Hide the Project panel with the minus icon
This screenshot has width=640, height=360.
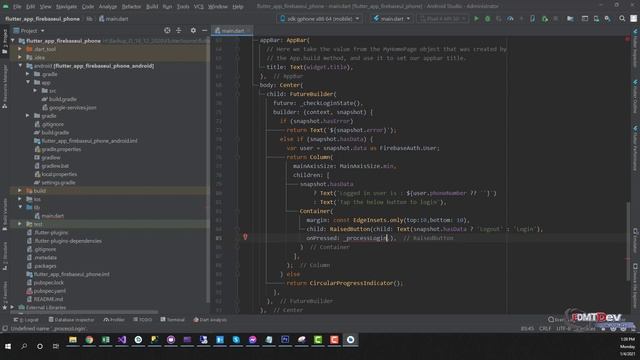(204, 31)
